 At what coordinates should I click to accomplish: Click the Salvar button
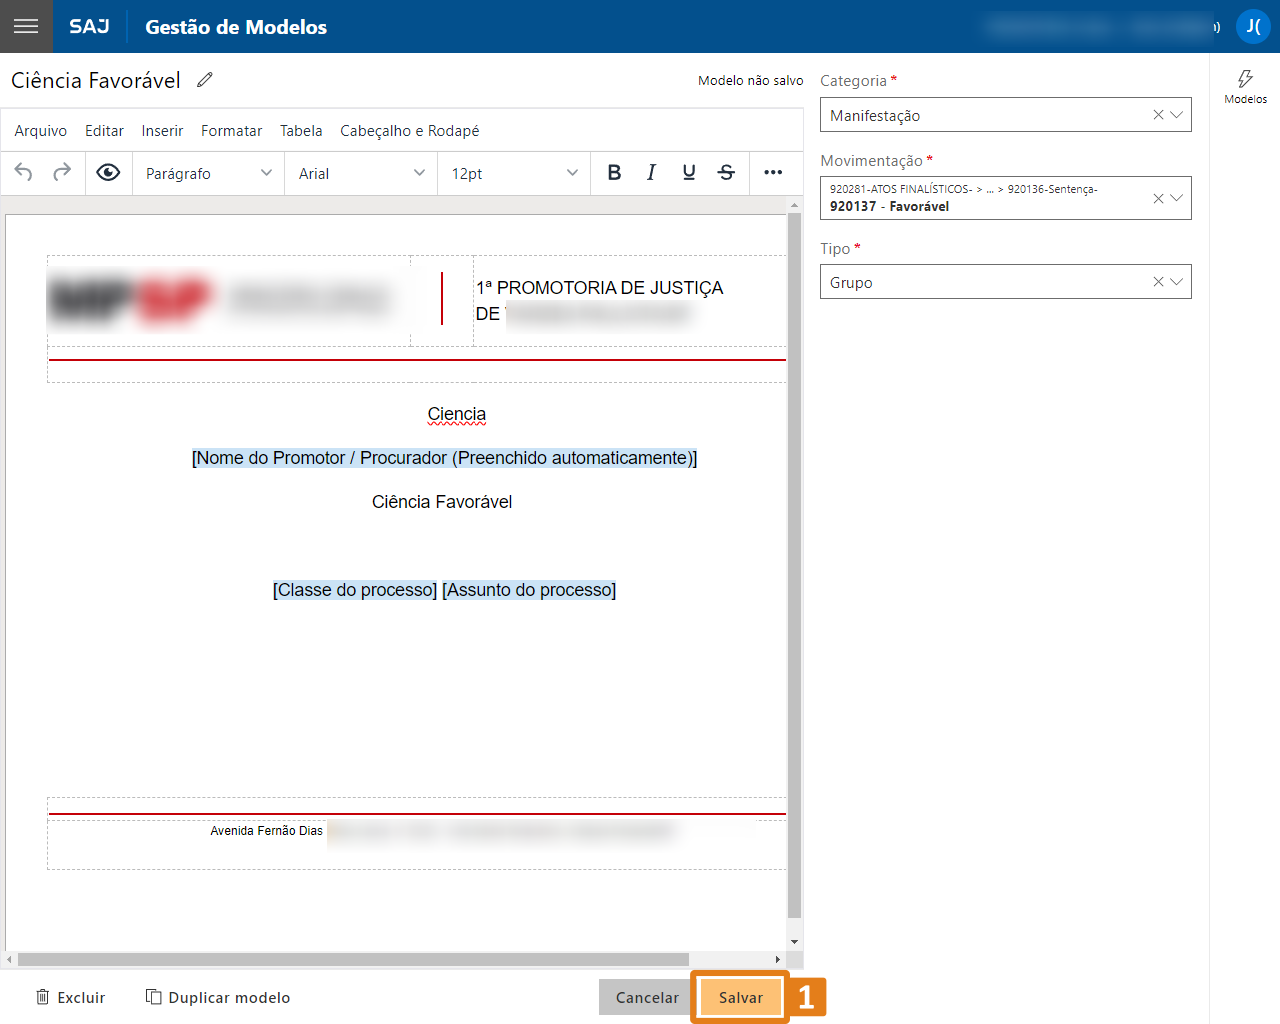coord(740,997)
